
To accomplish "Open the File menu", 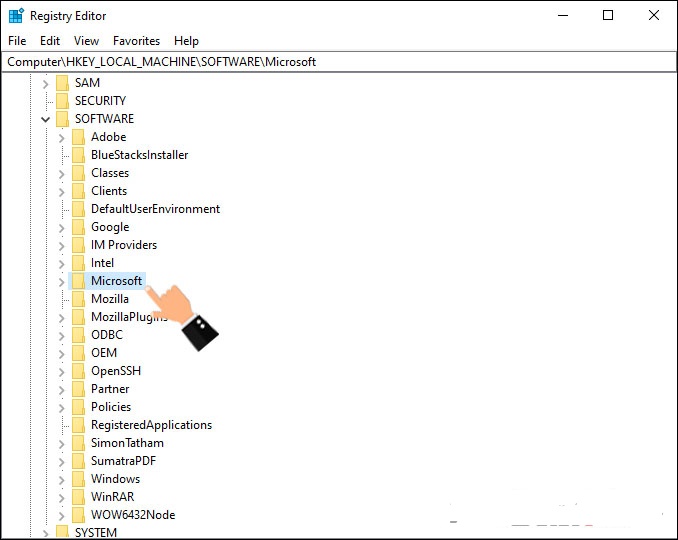I will click(17, 41).
